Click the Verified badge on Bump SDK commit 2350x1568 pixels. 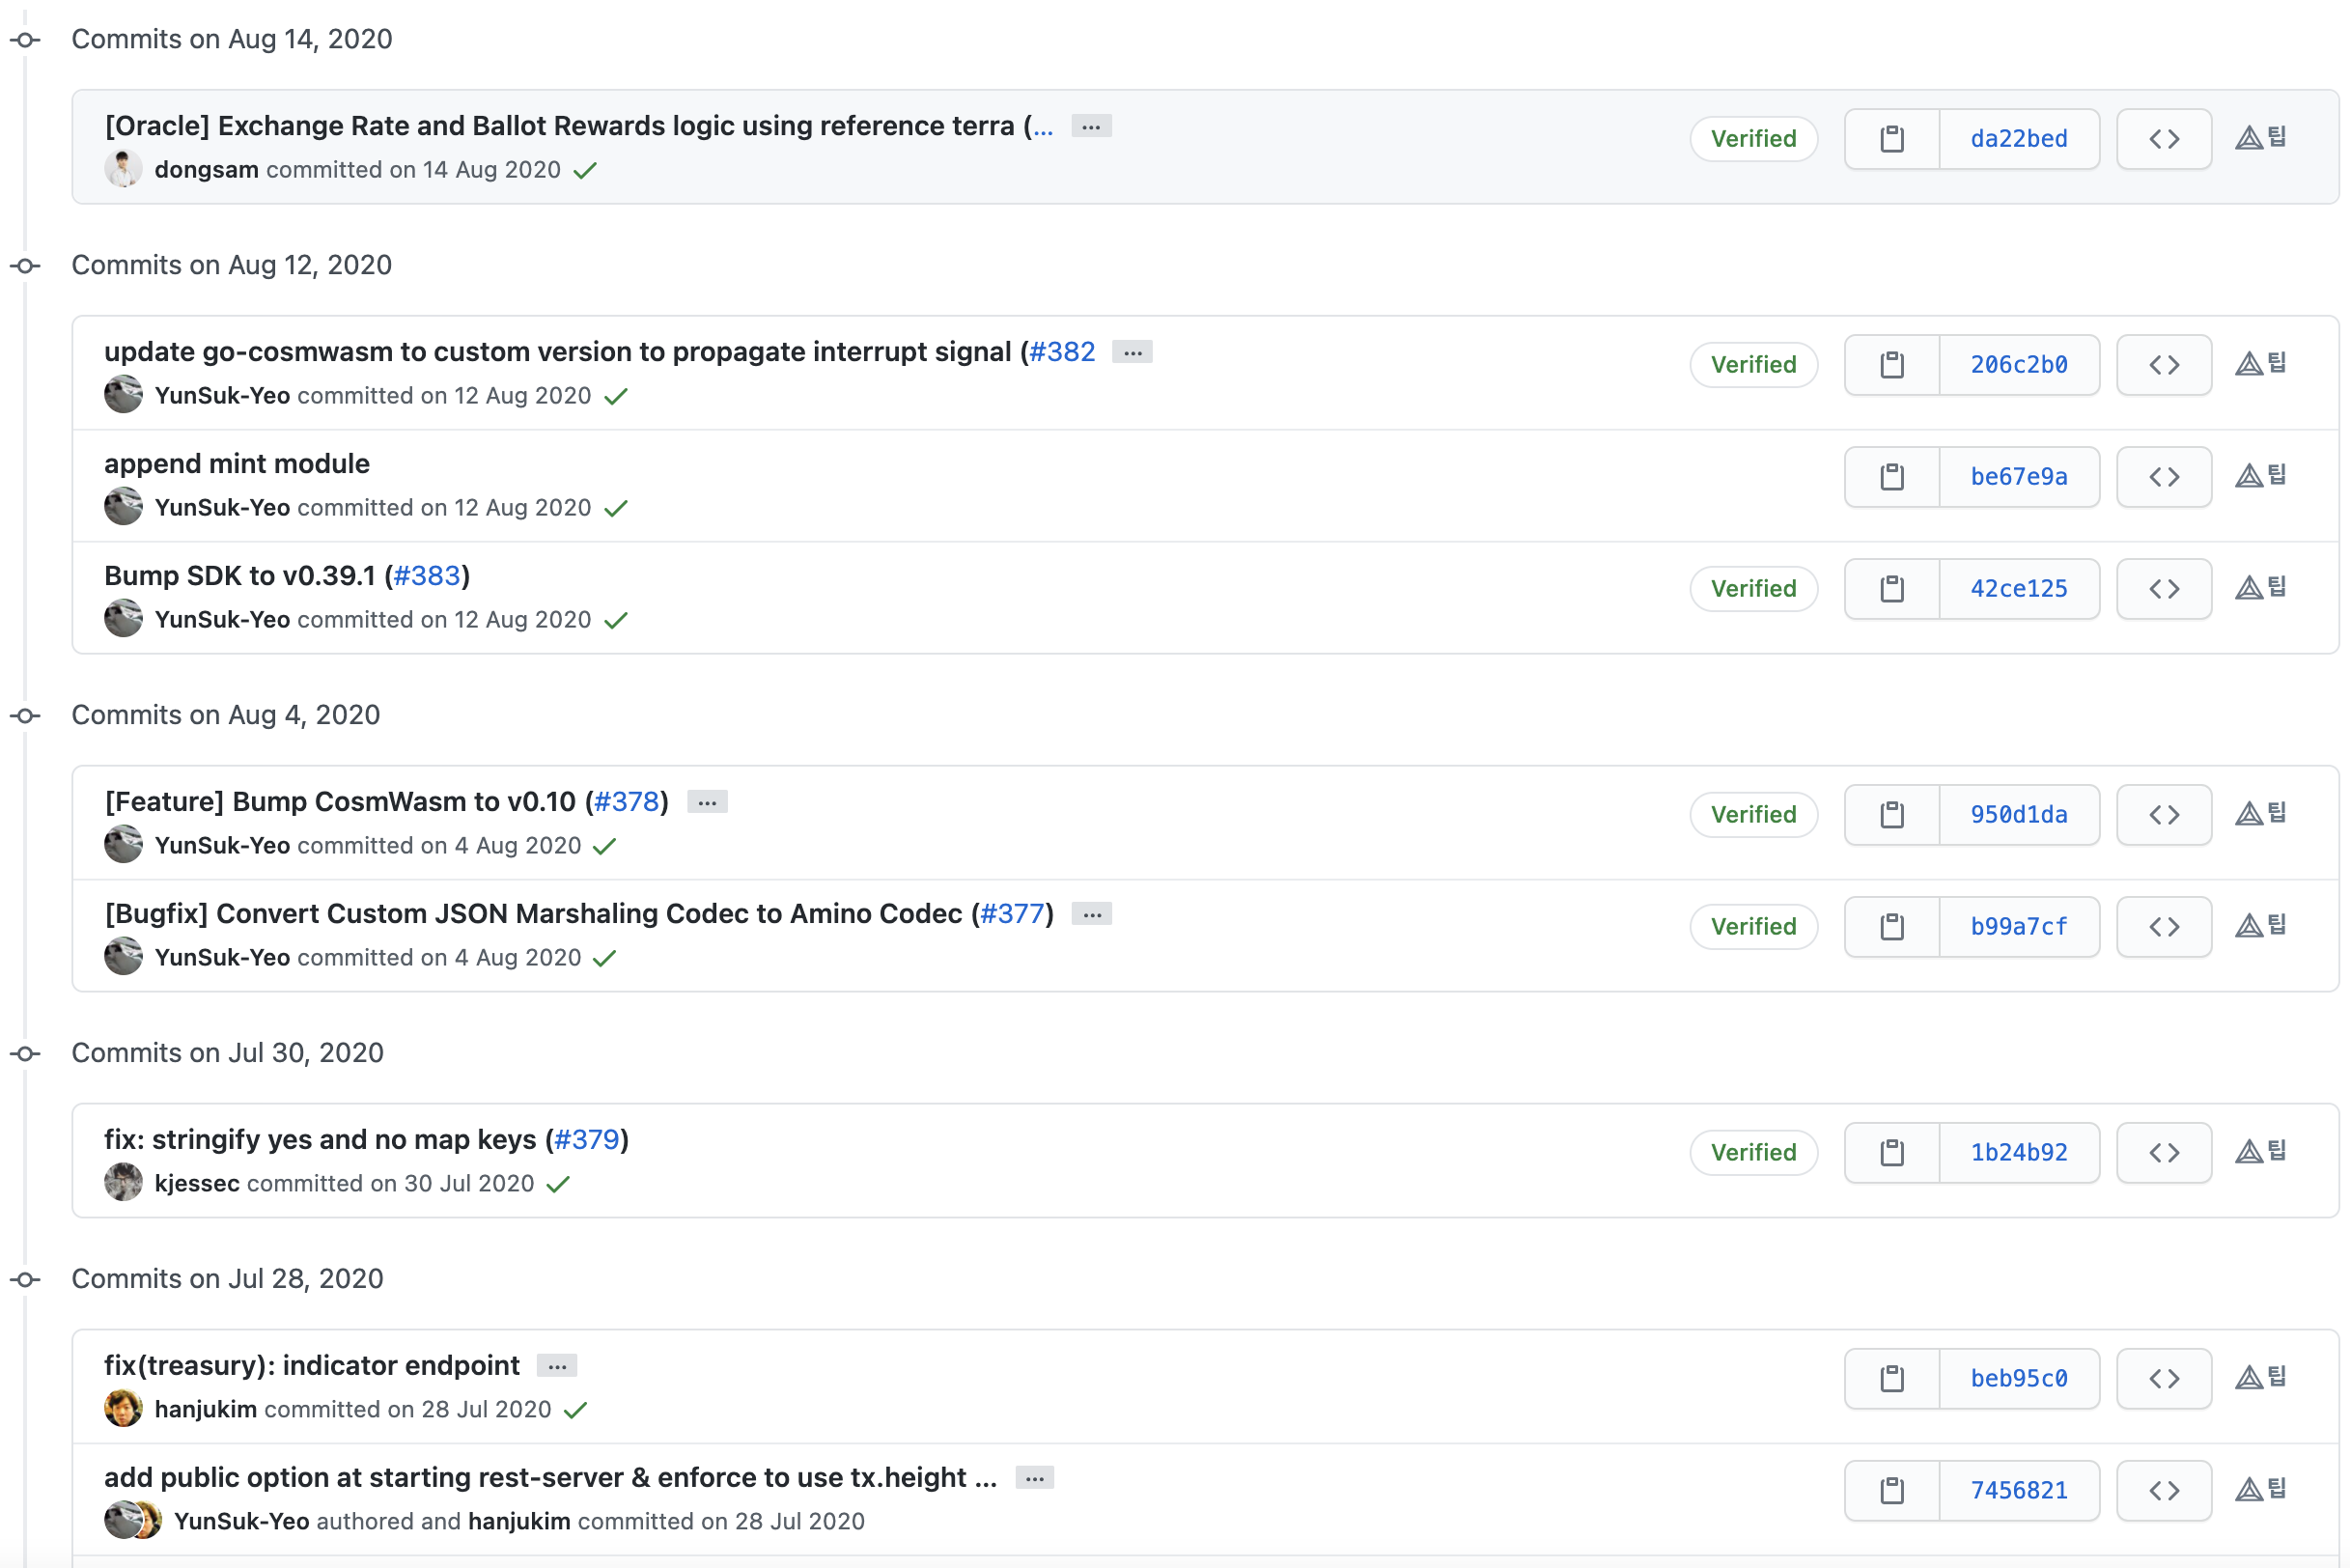point(1753,589)
